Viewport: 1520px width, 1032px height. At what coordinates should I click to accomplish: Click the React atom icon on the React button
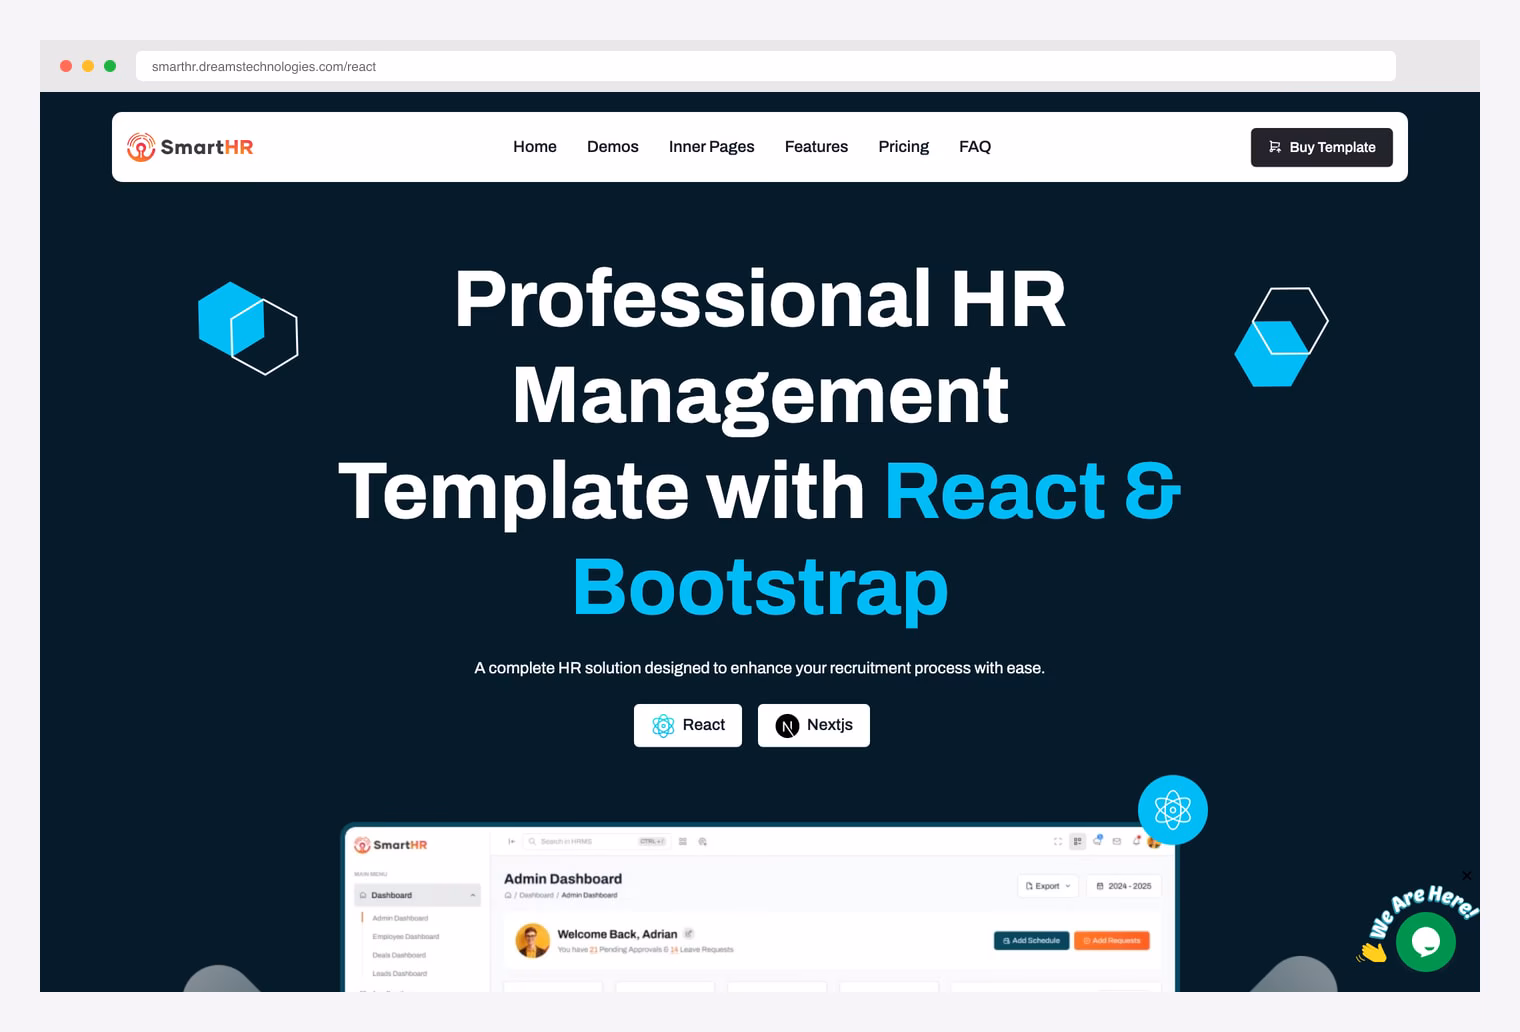click(x=663, y=726)
